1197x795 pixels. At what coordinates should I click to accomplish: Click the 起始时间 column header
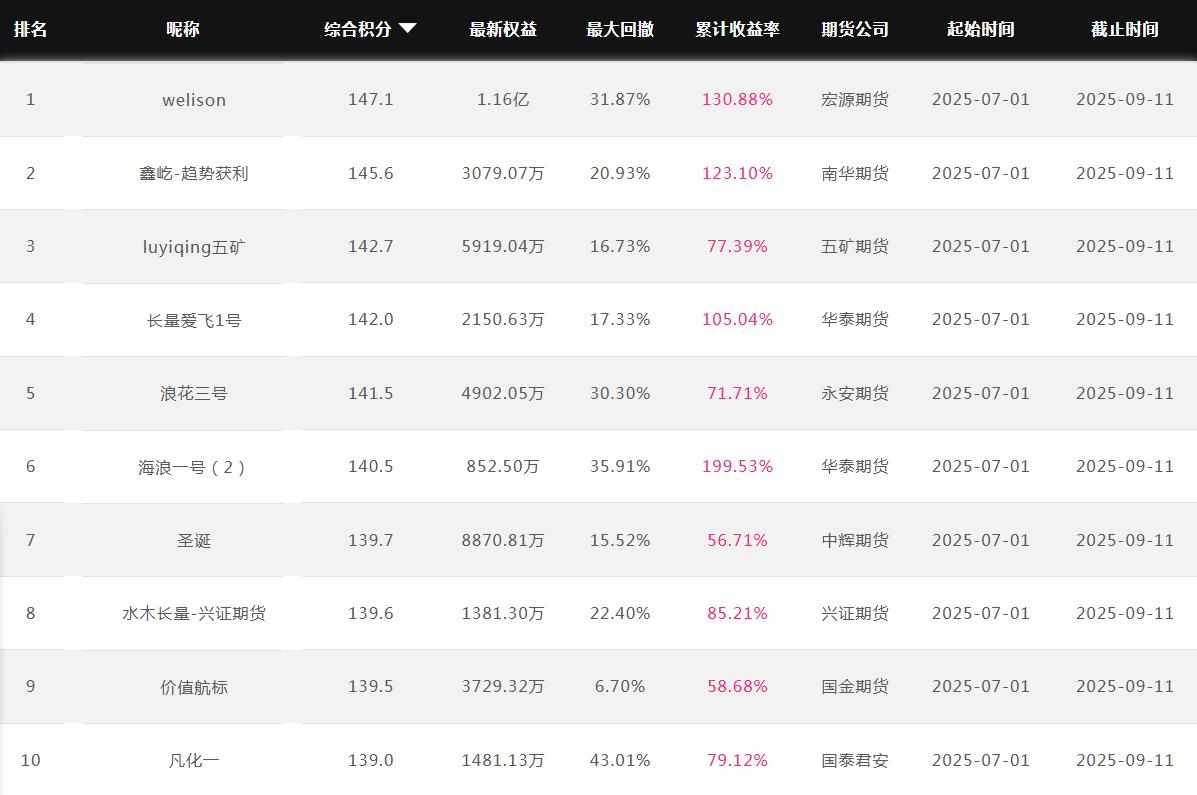[x=980, y=29]
